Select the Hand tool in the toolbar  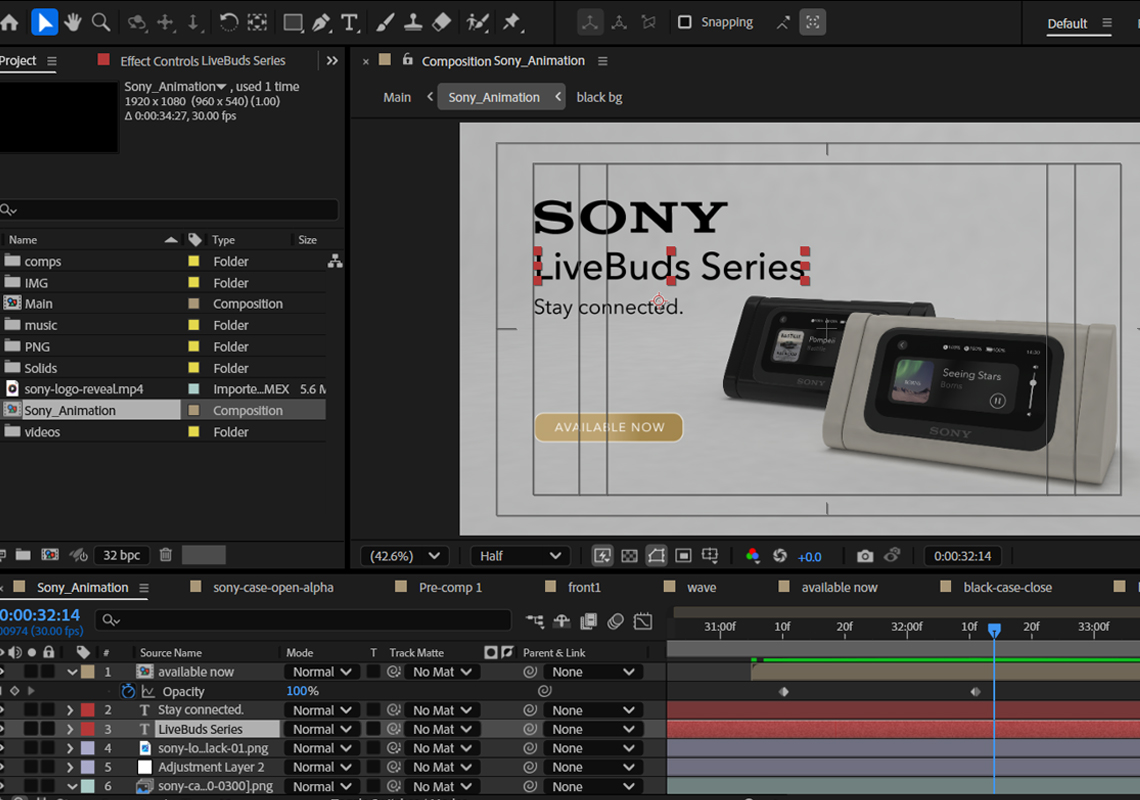pyautogui.click(x=73, y=22)
